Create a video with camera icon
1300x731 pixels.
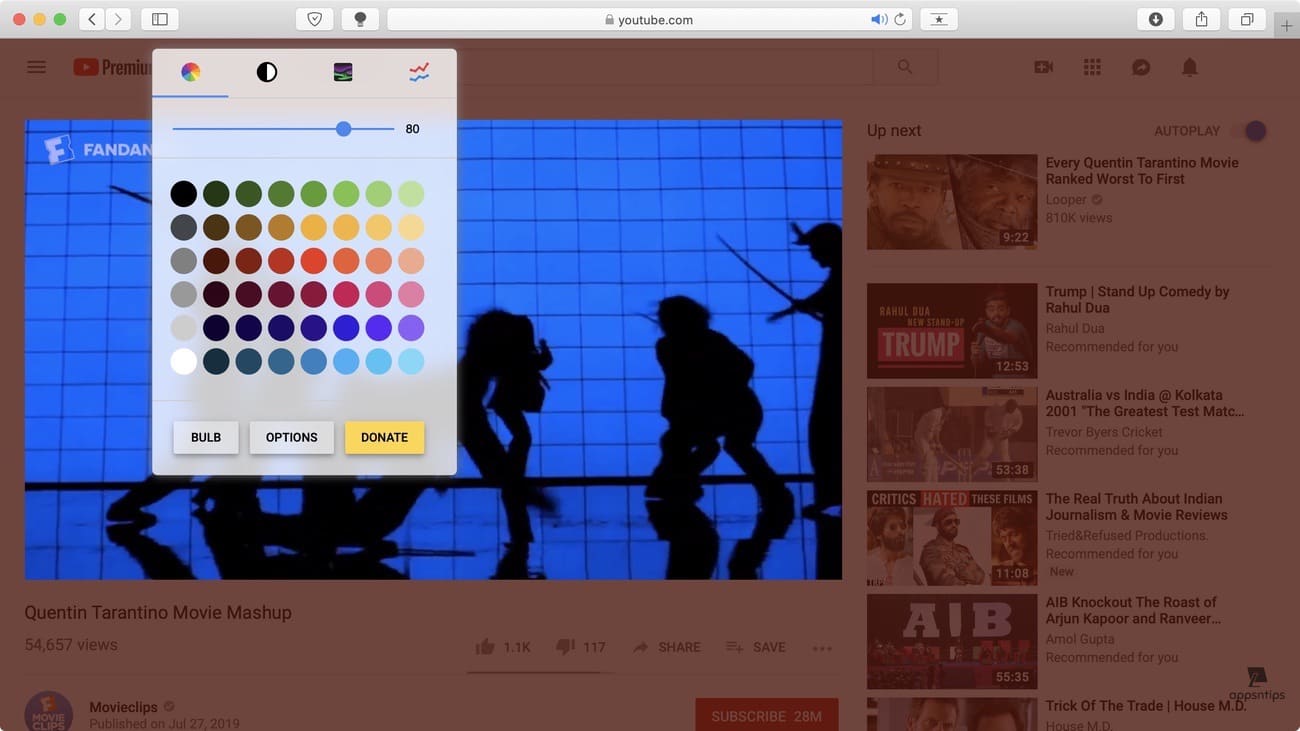pos(1044,67)
